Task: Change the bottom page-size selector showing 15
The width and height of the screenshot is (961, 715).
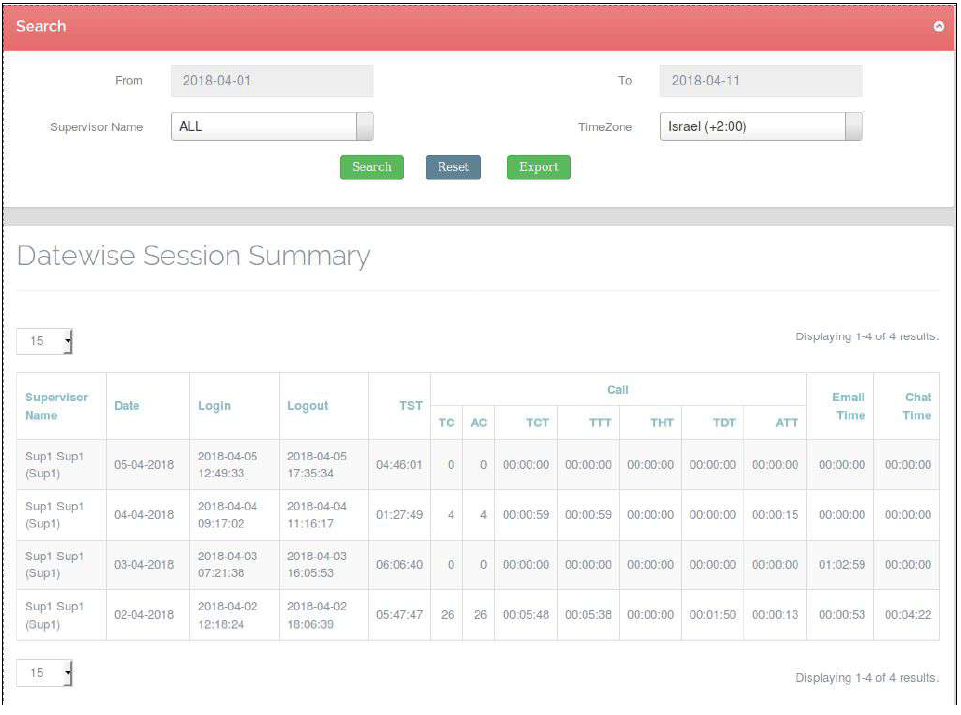Action: click(45, 673)
